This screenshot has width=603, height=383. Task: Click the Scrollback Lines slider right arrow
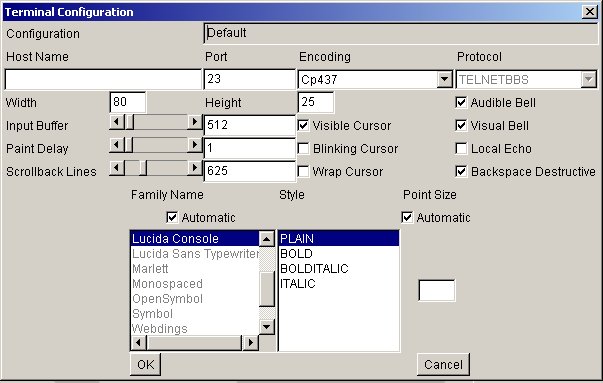tap(195, 168)
